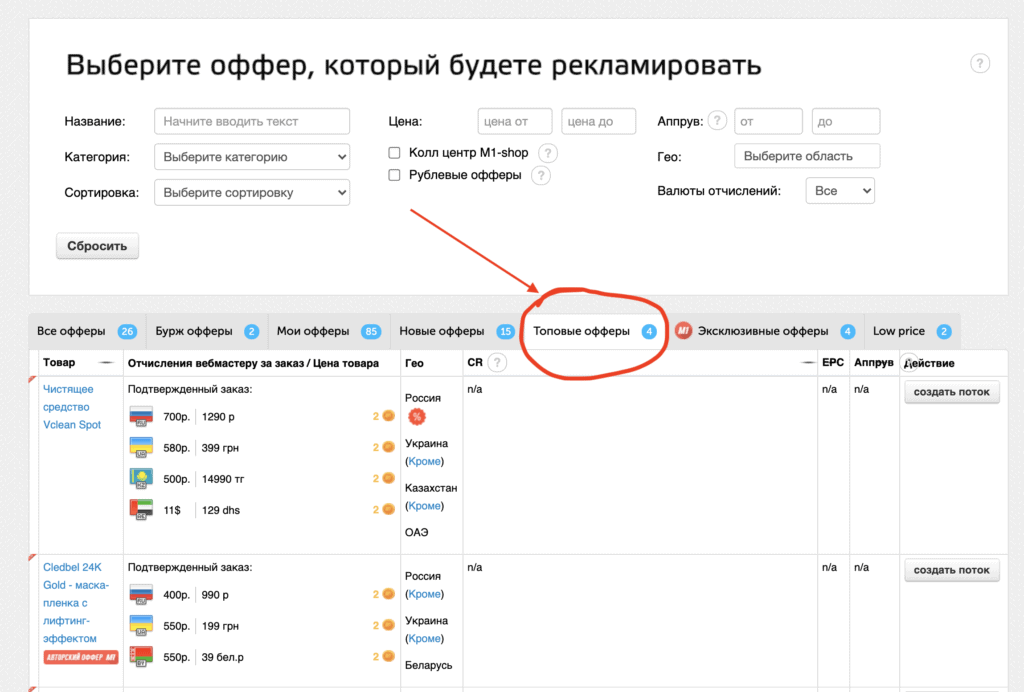
Task: Click создать поток for Vclean Spot offer
Action: [x=950, y=392]
